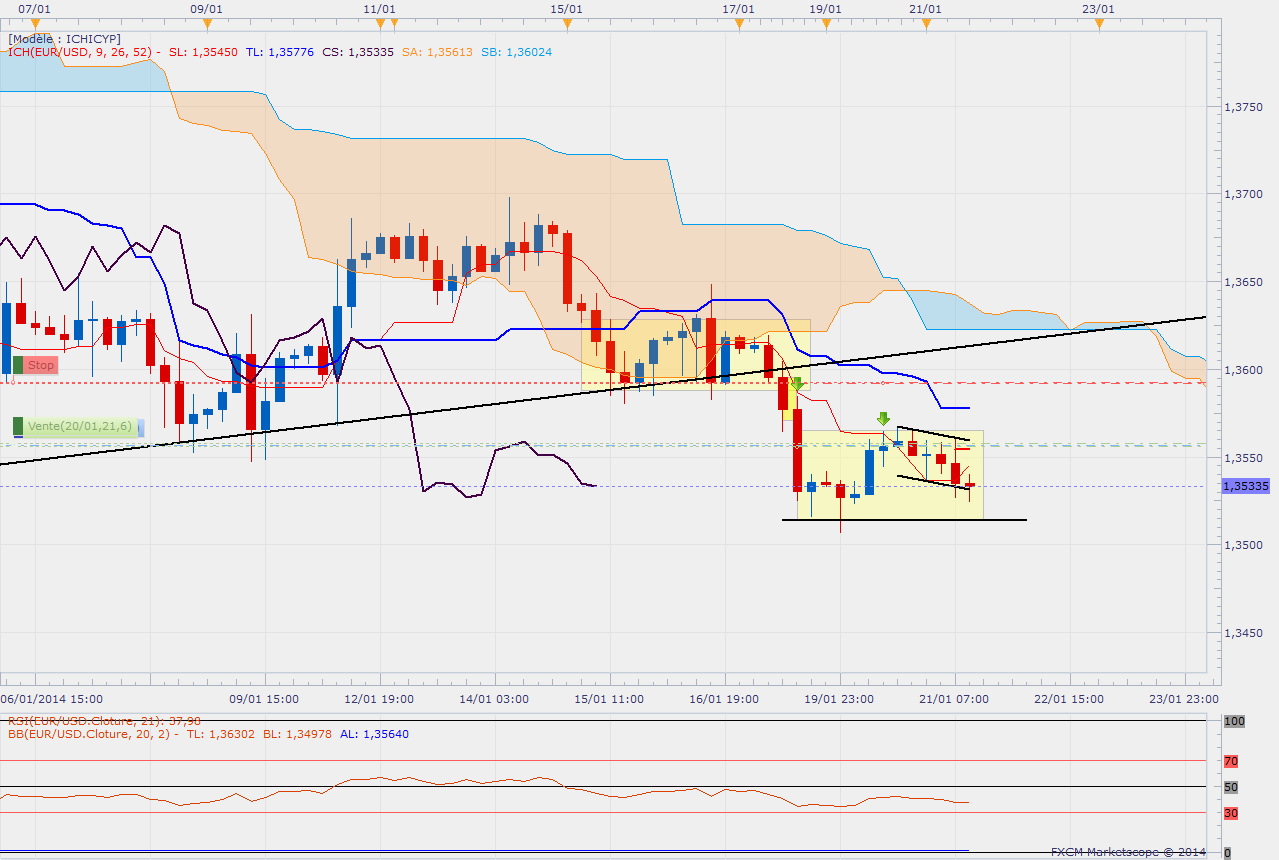Select the green arrow marker above the 17/01 candle

[797, 383]
